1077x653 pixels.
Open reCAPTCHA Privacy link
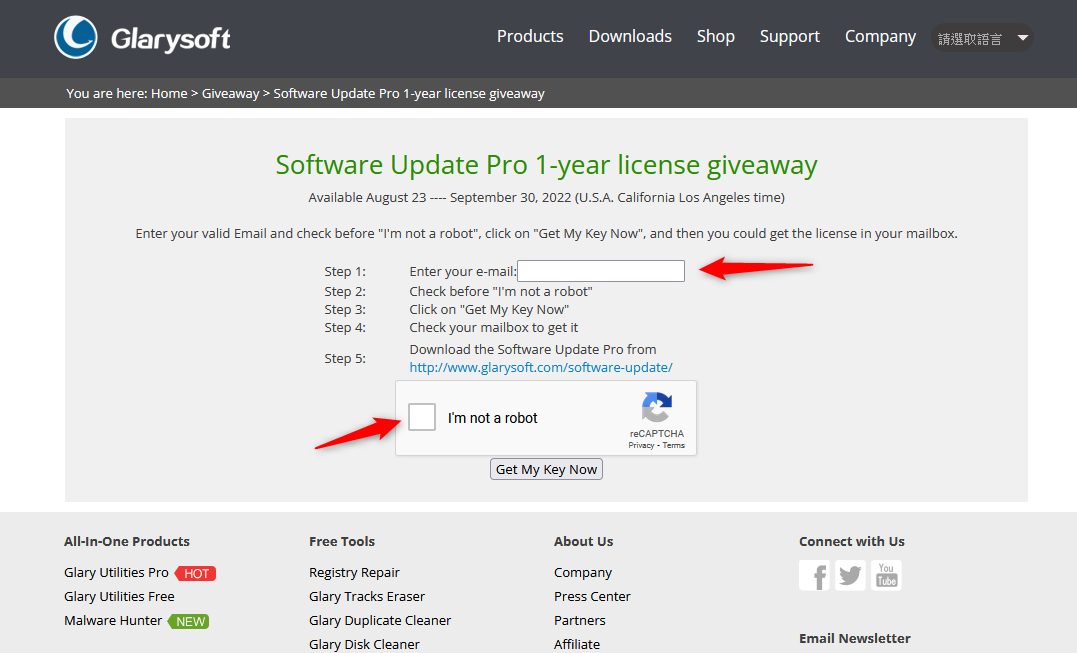(641, 445)
